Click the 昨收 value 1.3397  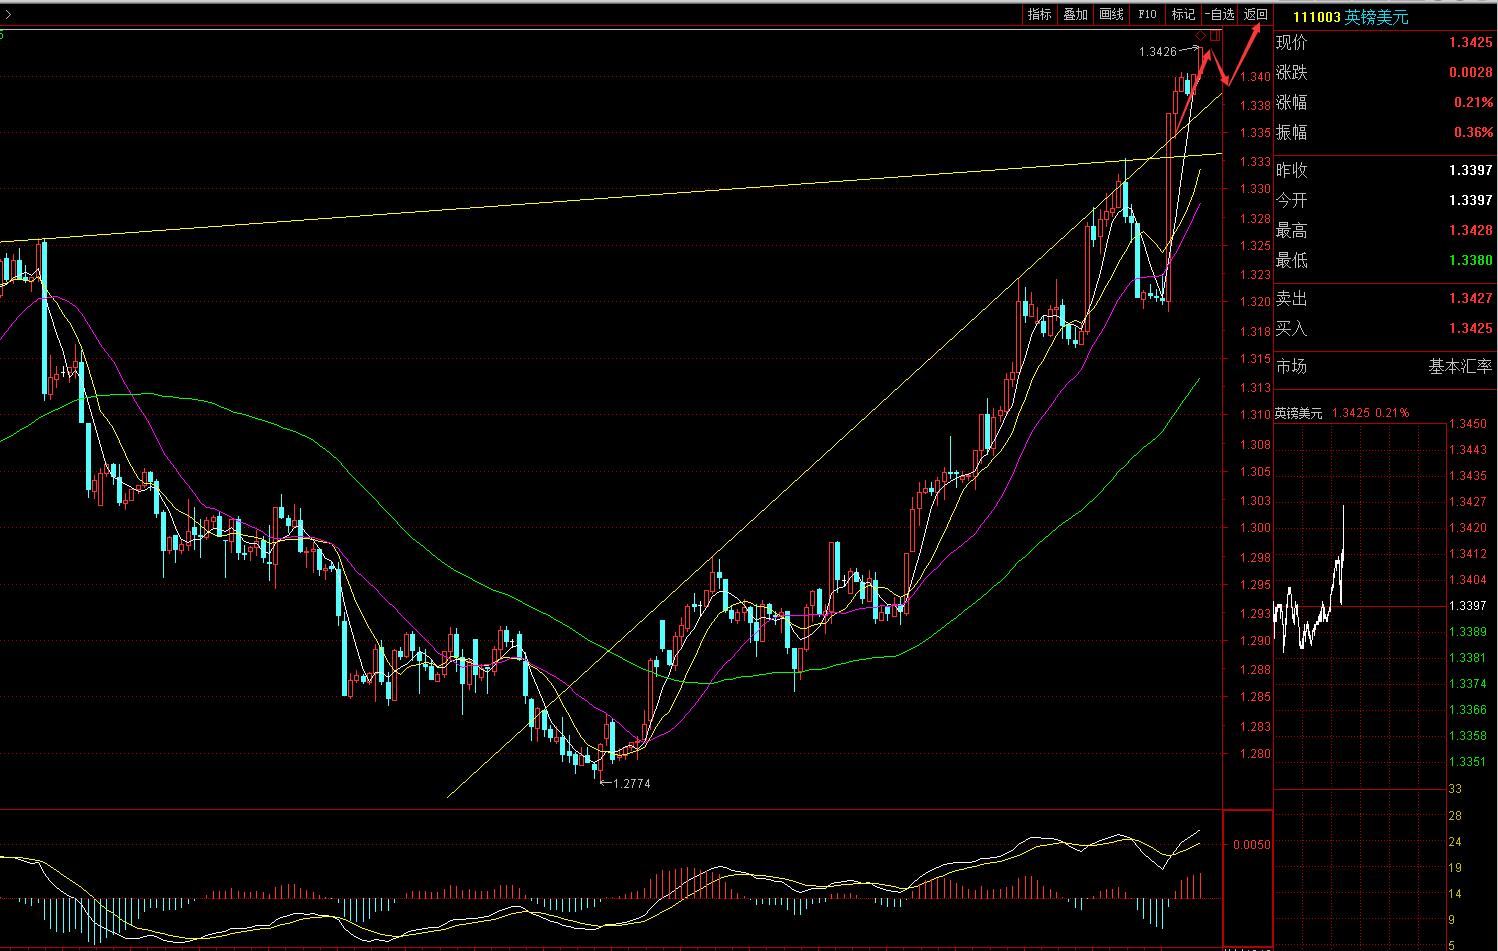coord(1470,171)
